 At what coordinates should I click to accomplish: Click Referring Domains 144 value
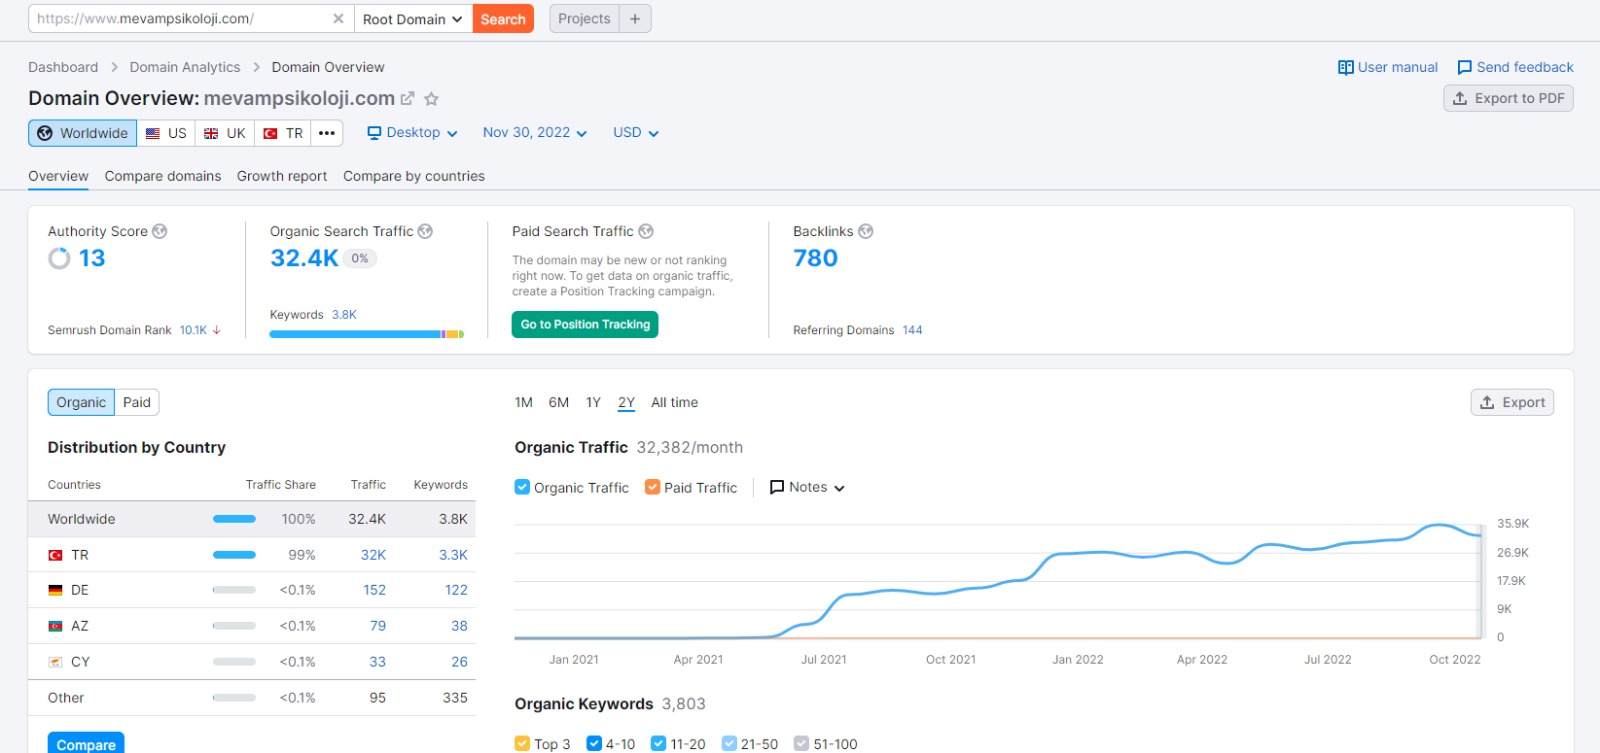(x=912, y=330)
